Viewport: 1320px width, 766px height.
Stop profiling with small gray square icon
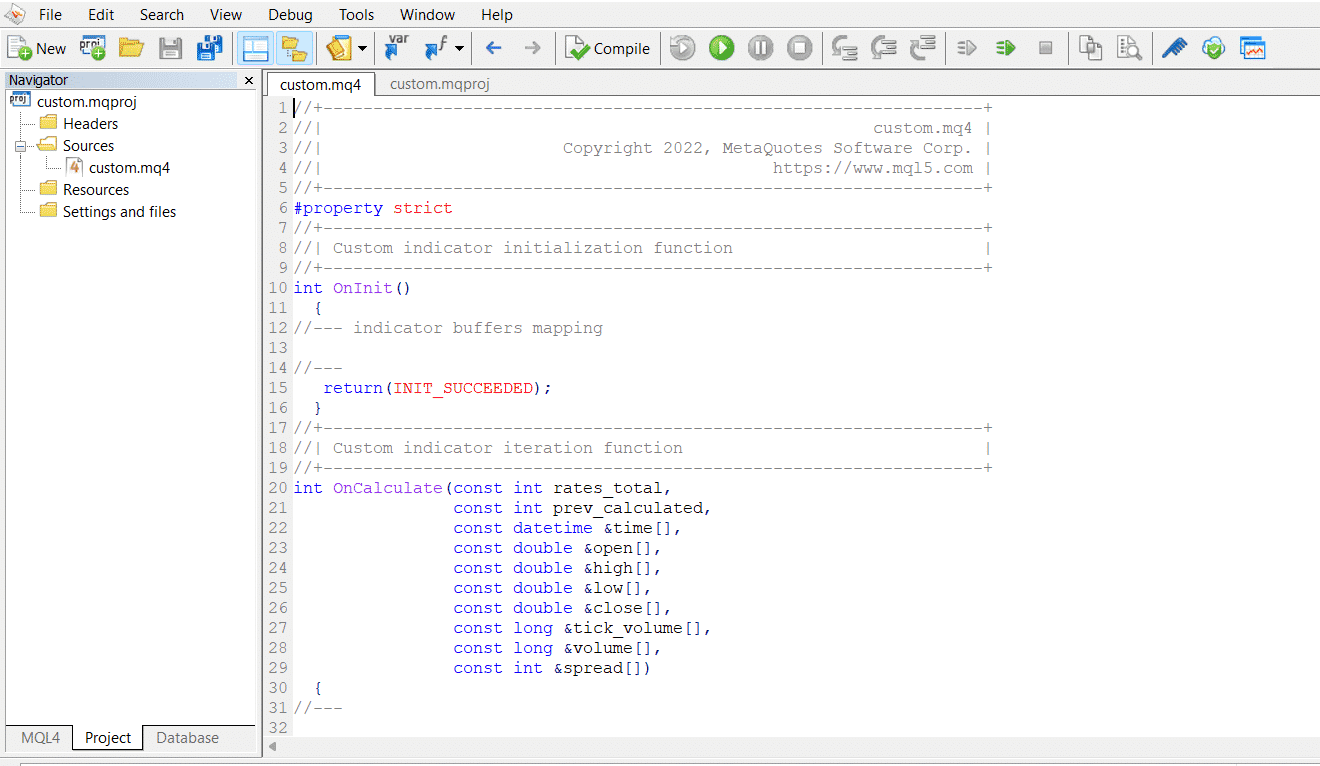pos(1046,48)
